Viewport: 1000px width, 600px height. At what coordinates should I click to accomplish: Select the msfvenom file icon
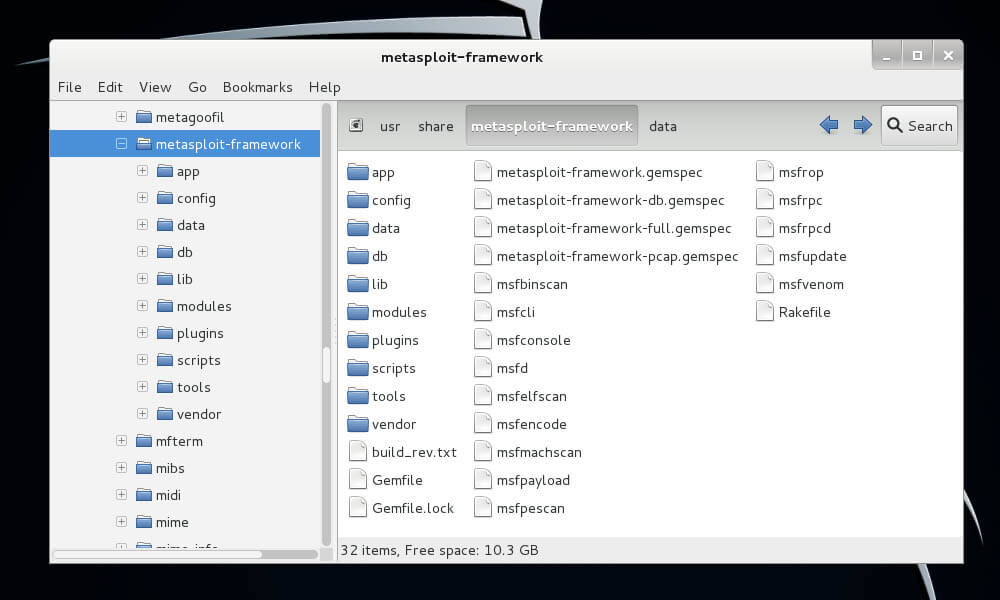tap(765, 284)
